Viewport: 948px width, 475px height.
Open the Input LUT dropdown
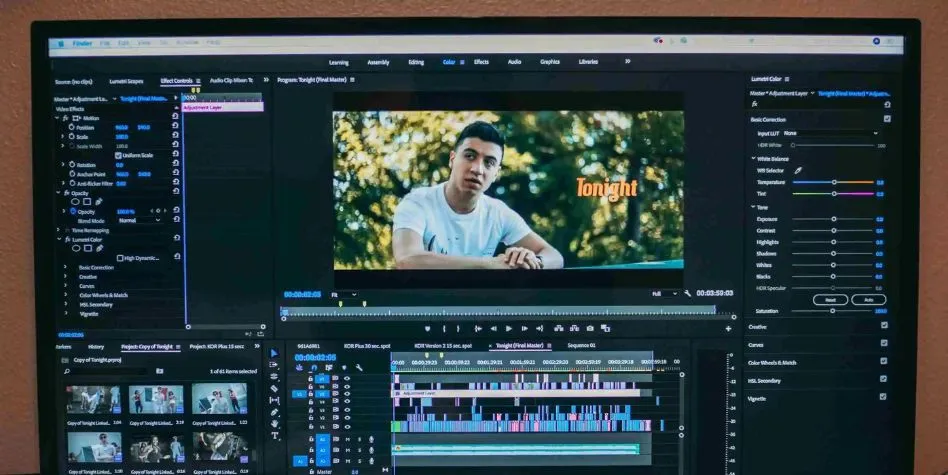pyautogui.click(x=830, y=133)
